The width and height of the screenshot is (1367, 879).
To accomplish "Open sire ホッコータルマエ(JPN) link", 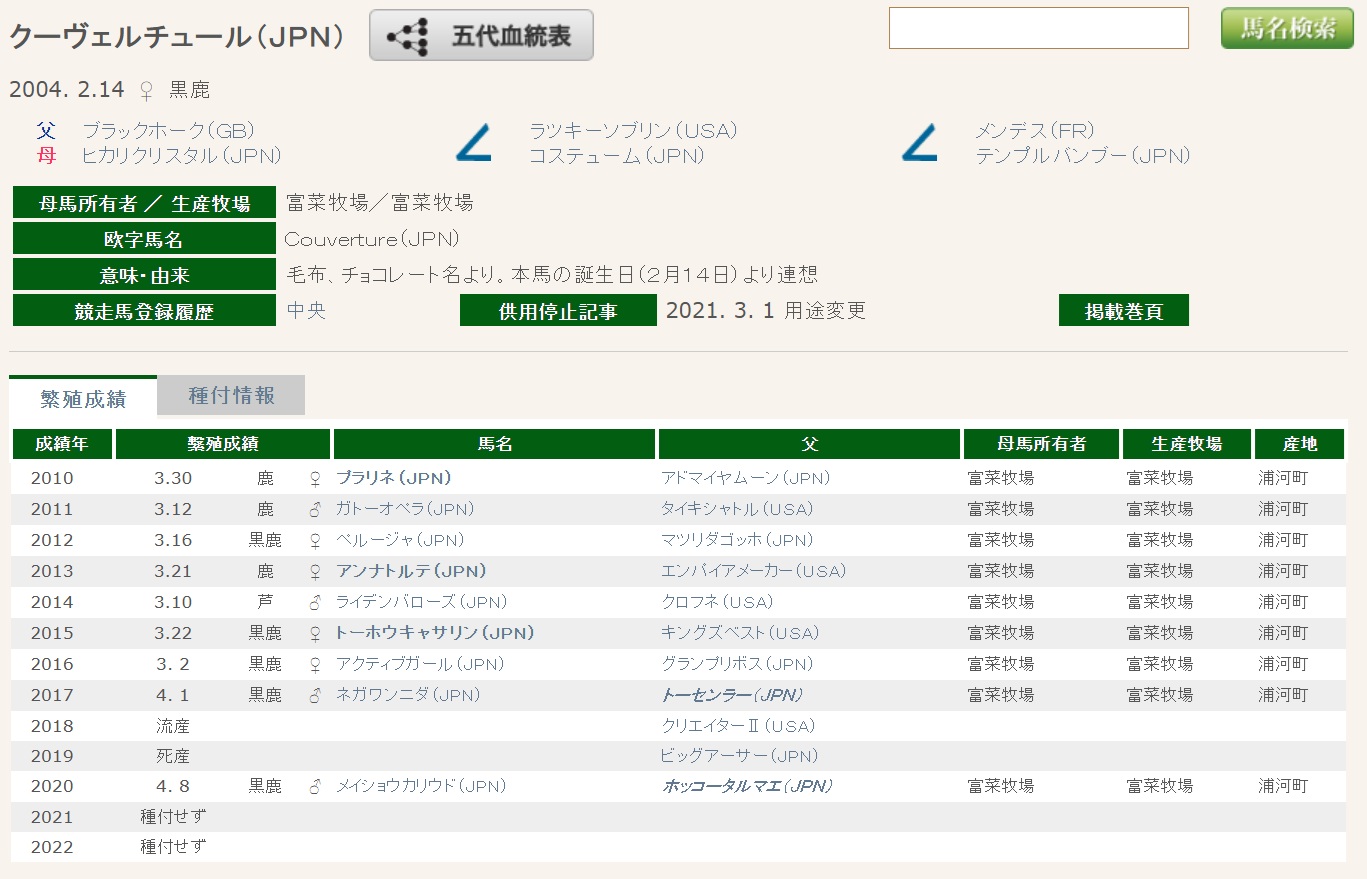I will pos(746,786).
